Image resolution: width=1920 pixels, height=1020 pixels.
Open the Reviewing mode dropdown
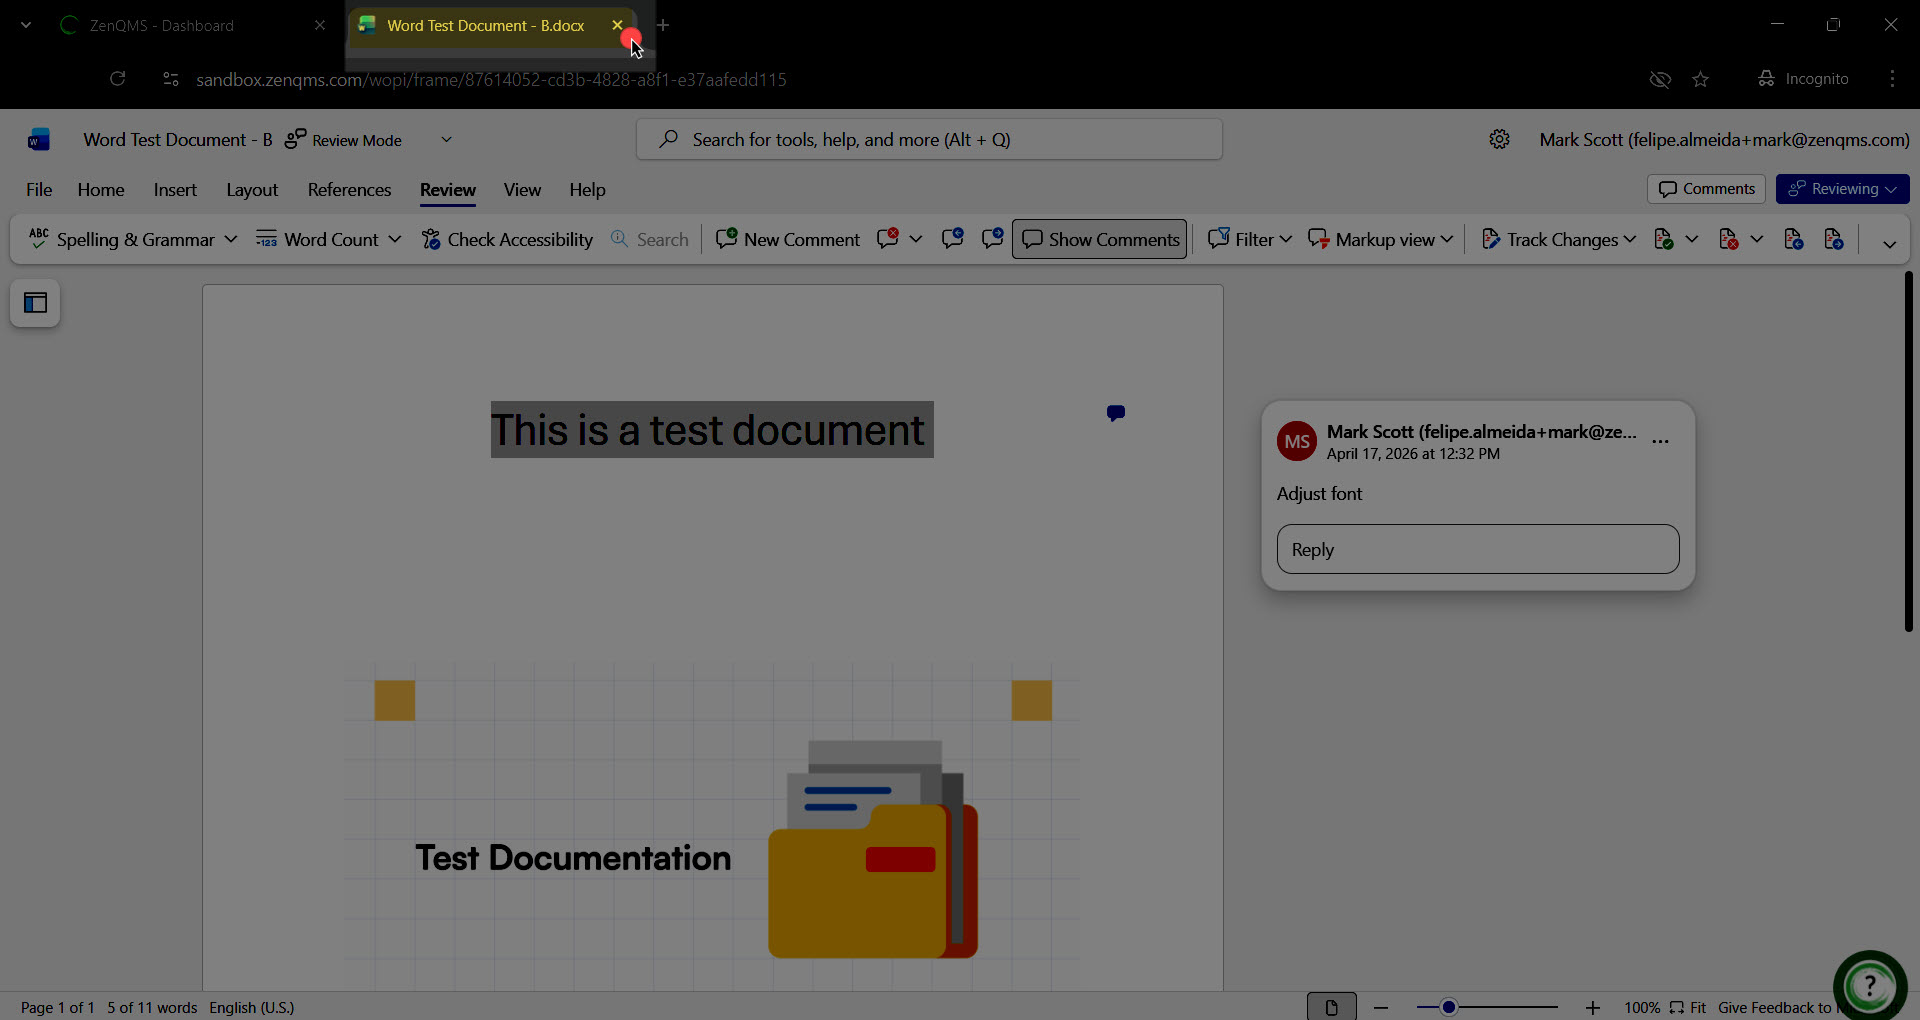point(1842,189)
